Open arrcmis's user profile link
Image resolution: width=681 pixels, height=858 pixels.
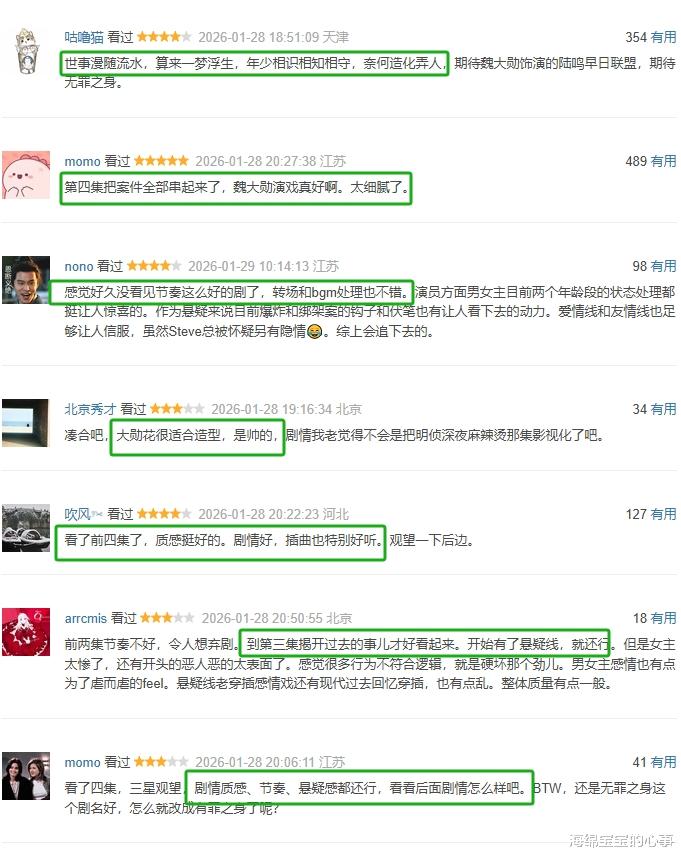tap(85, 618)
